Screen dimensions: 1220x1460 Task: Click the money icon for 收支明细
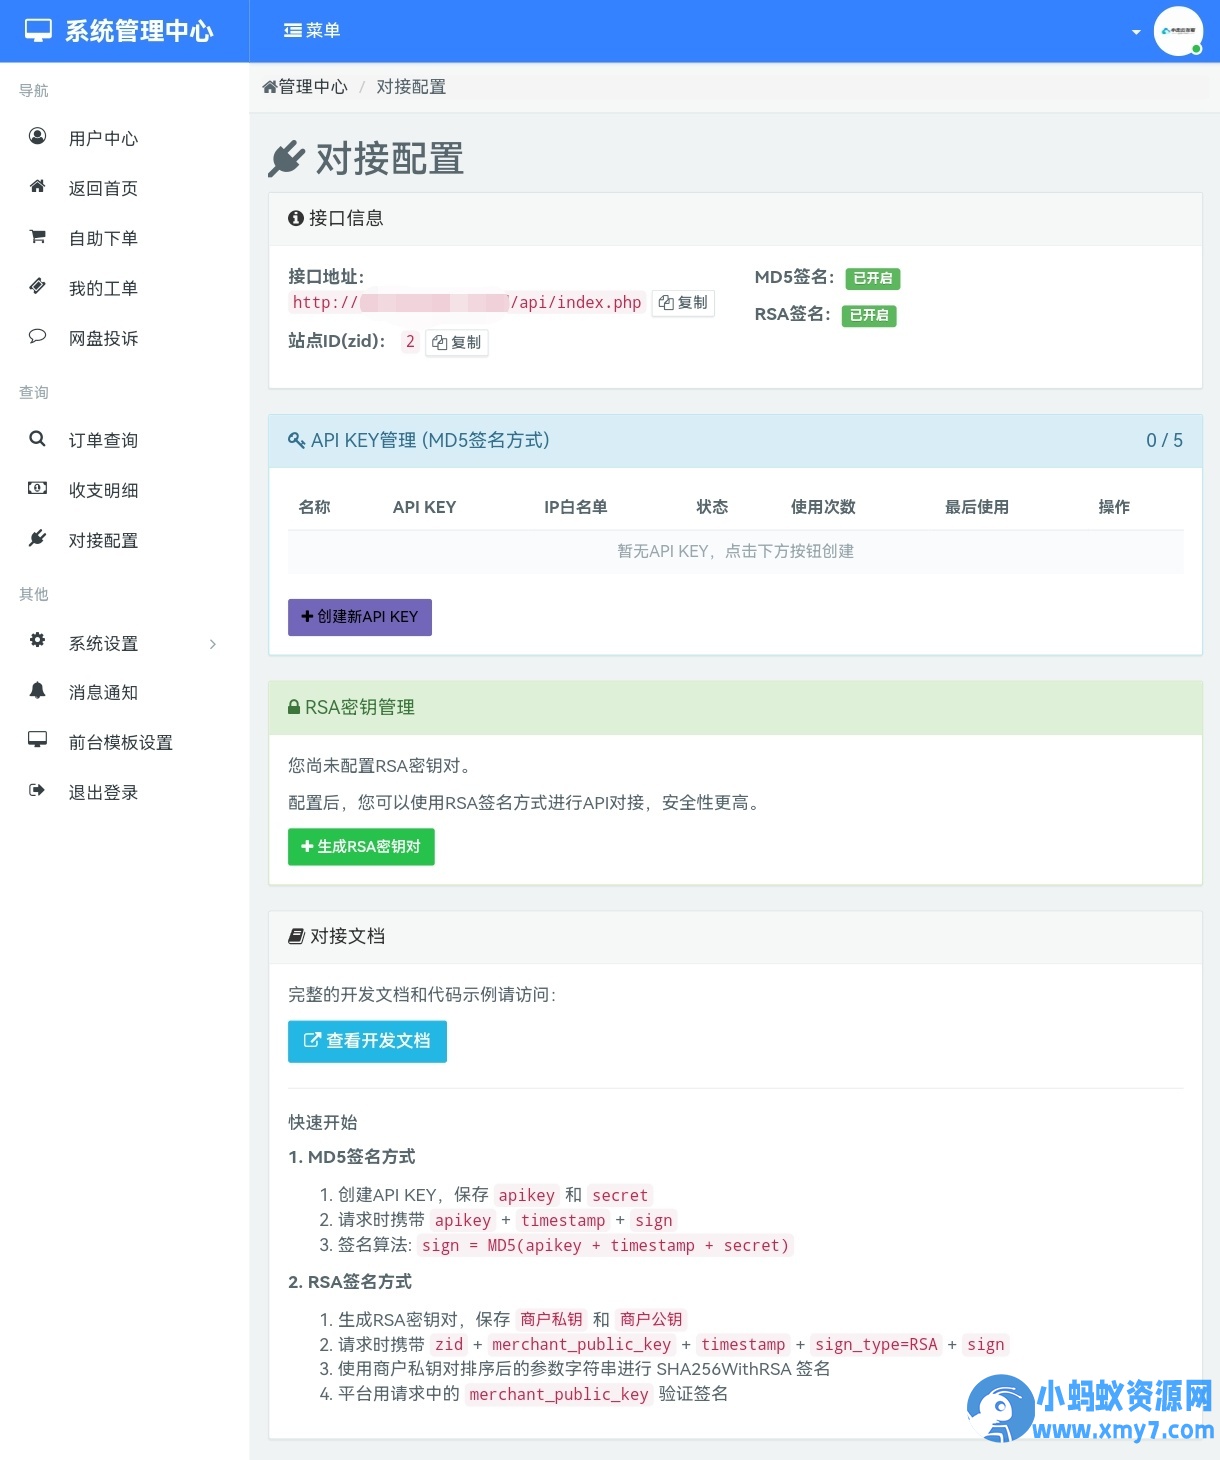click(x=37, y=488)
